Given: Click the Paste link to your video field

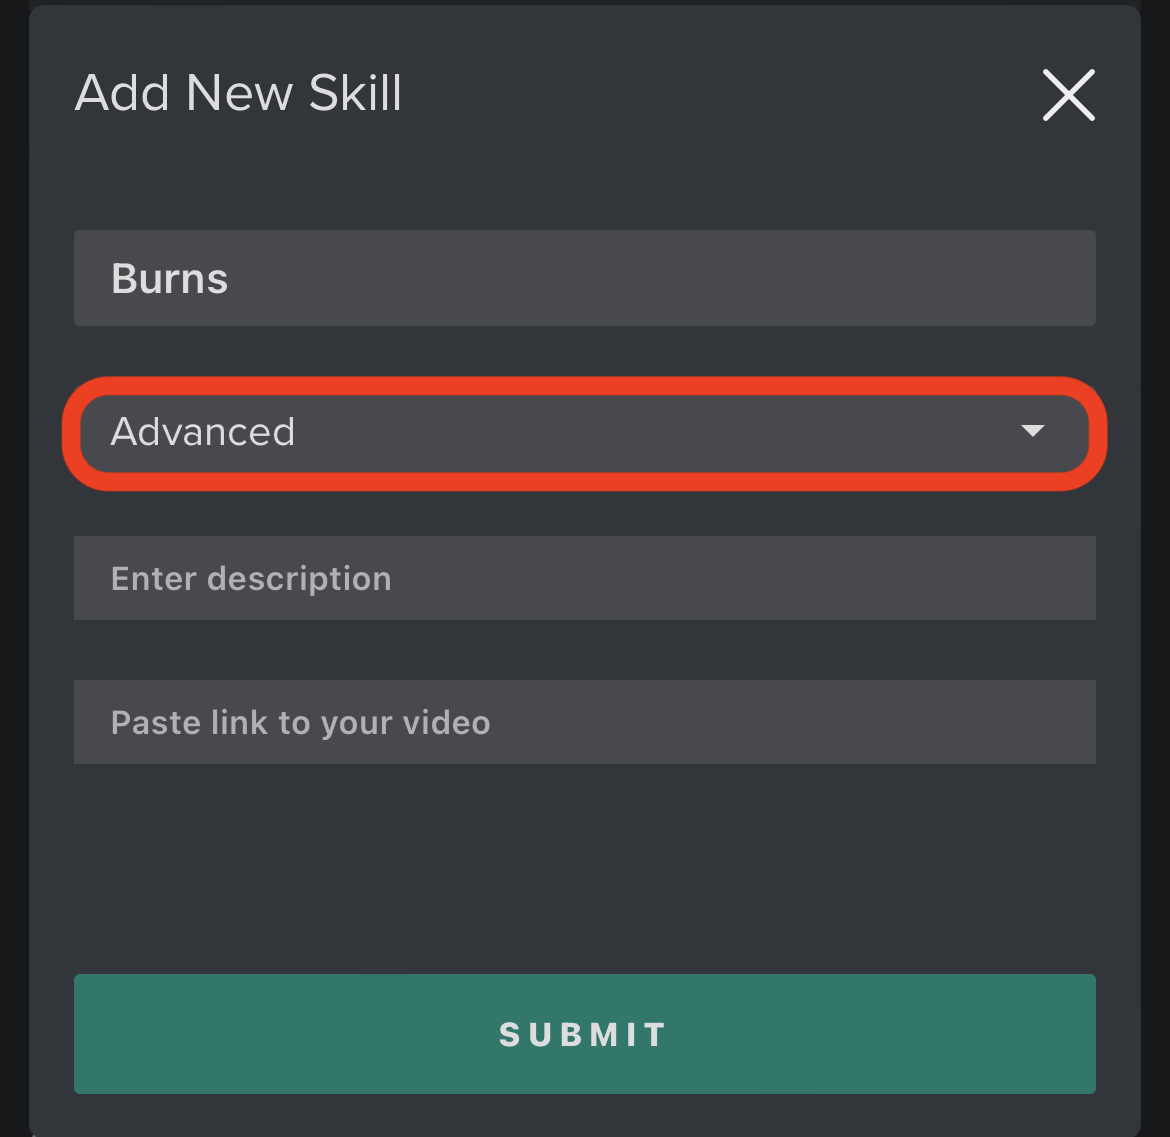Looking at the screenshot, I should pyautogui.click(x=584, y=721).
